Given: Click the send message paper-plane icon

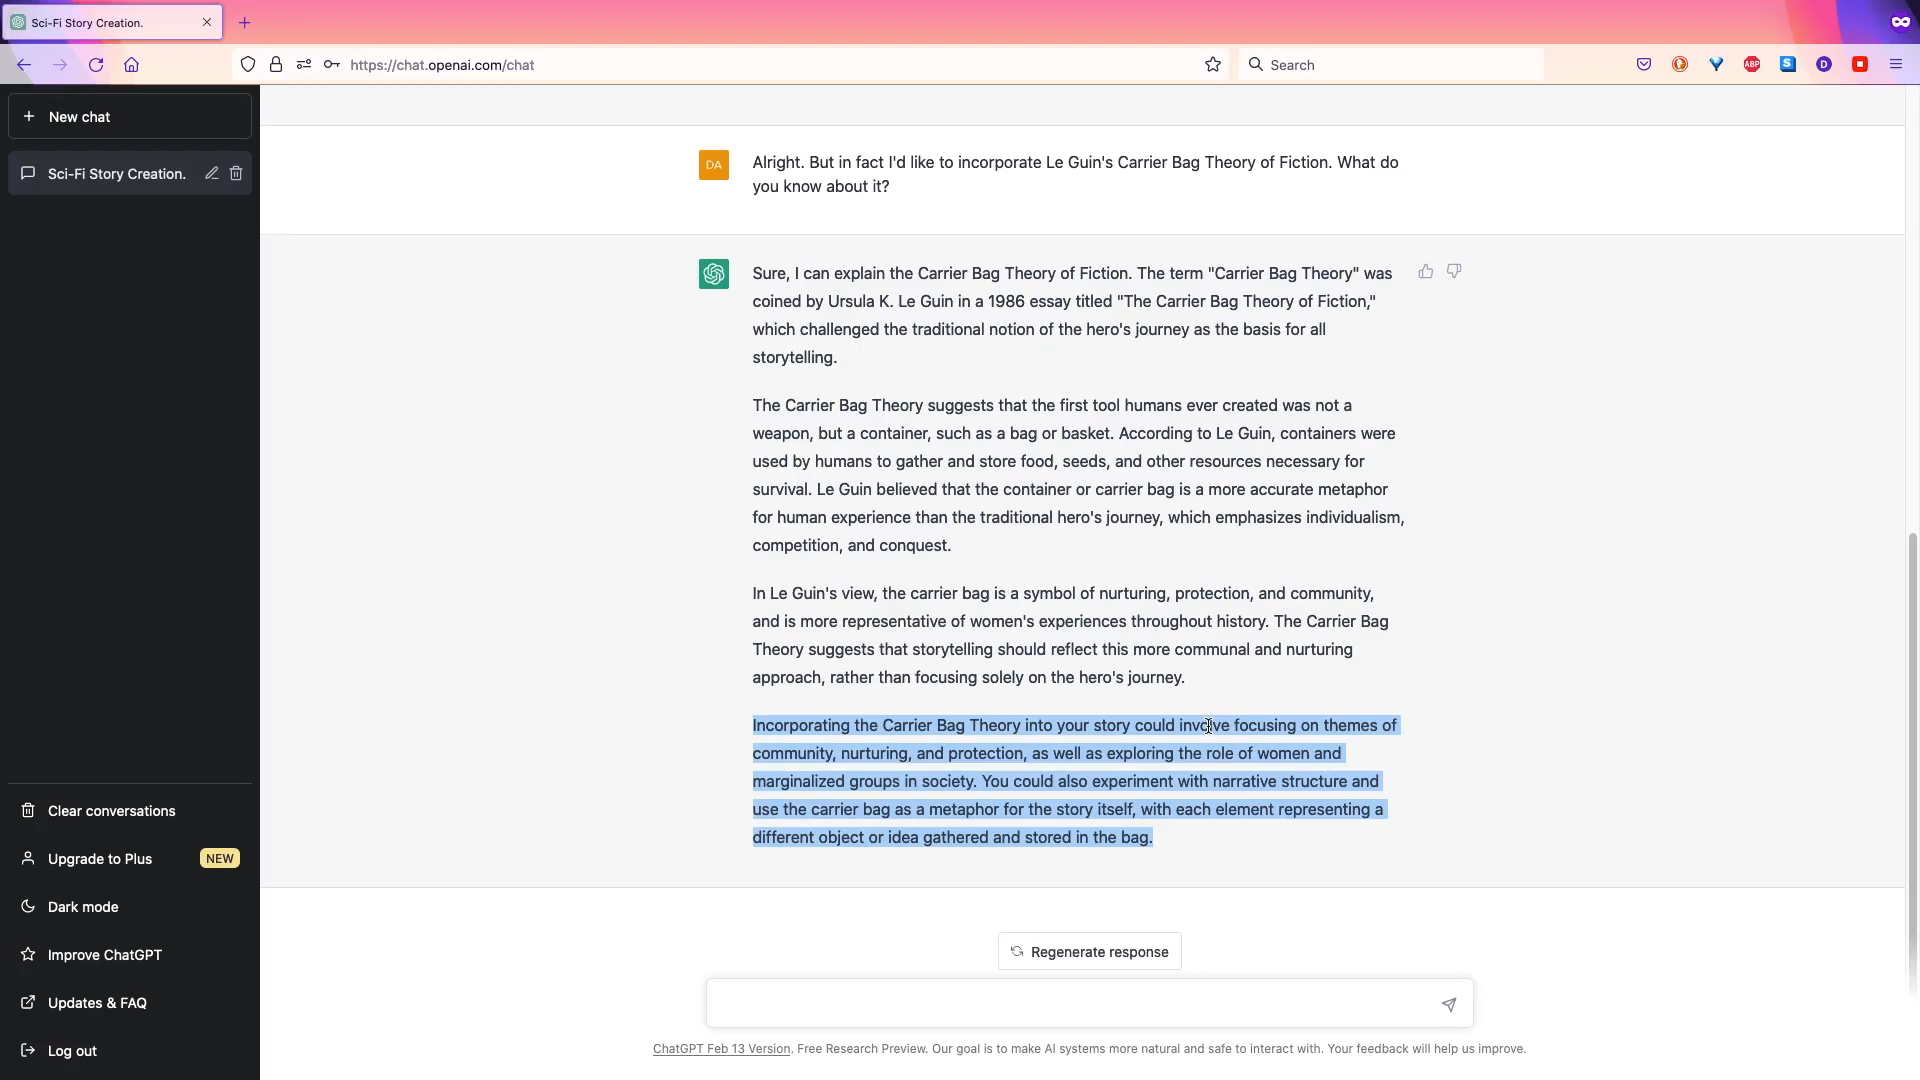Looking at the screenshot, I should click(1448, 1004).
